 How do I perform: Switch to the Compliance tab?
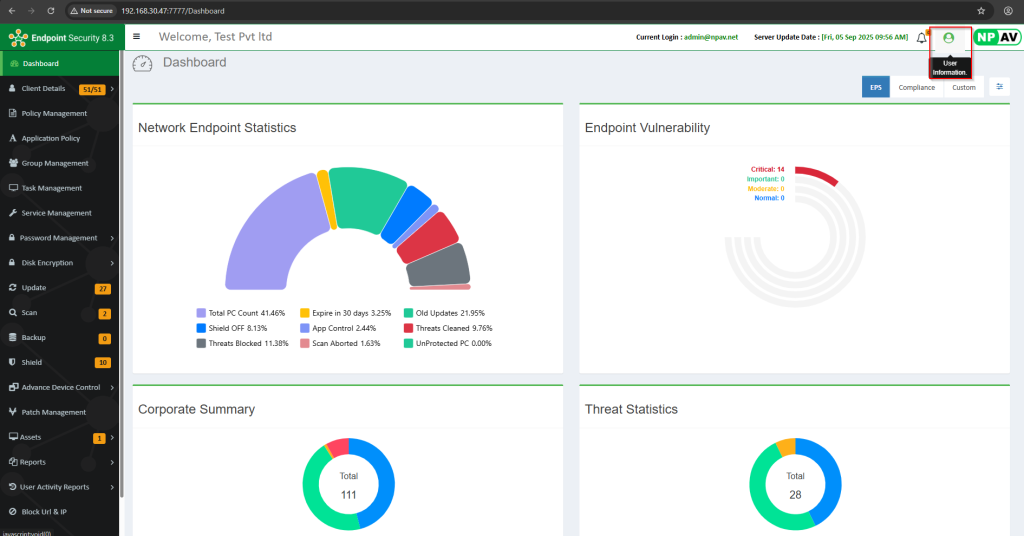tap(916, 87)
